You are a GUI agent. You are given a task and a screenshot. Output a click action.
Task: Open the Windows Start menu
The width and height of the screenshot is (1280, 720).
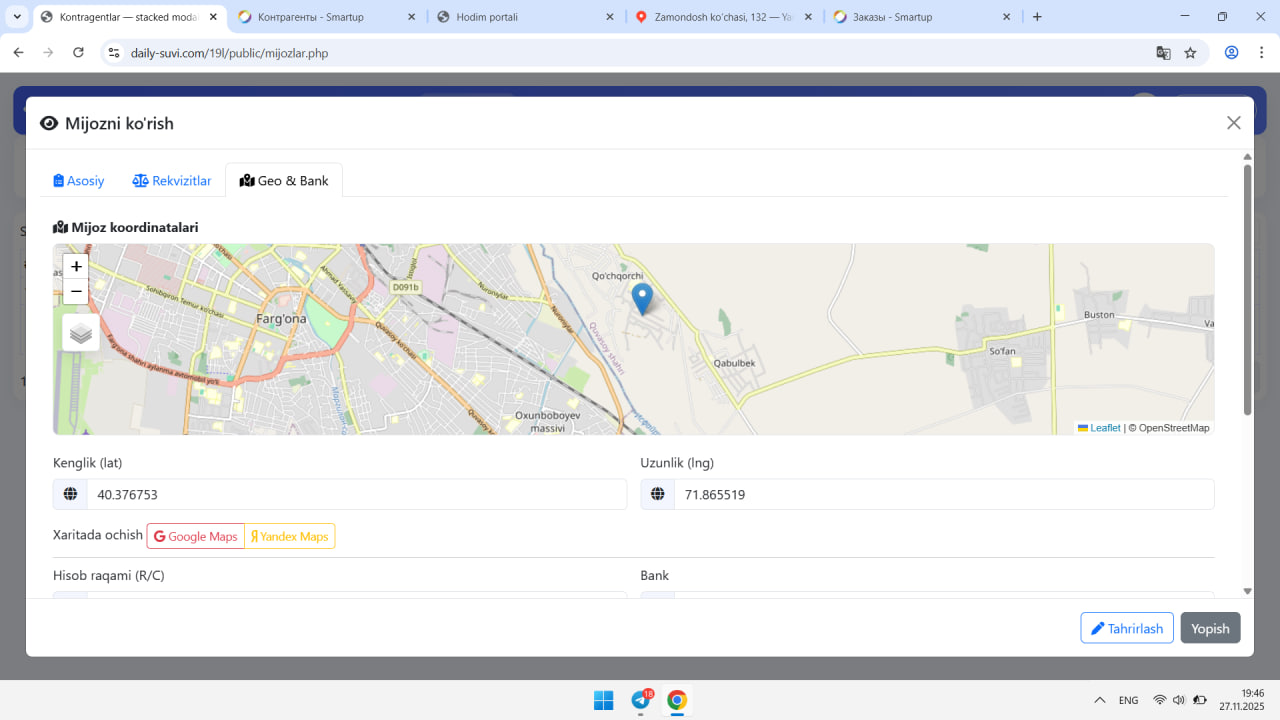[604, 700]
